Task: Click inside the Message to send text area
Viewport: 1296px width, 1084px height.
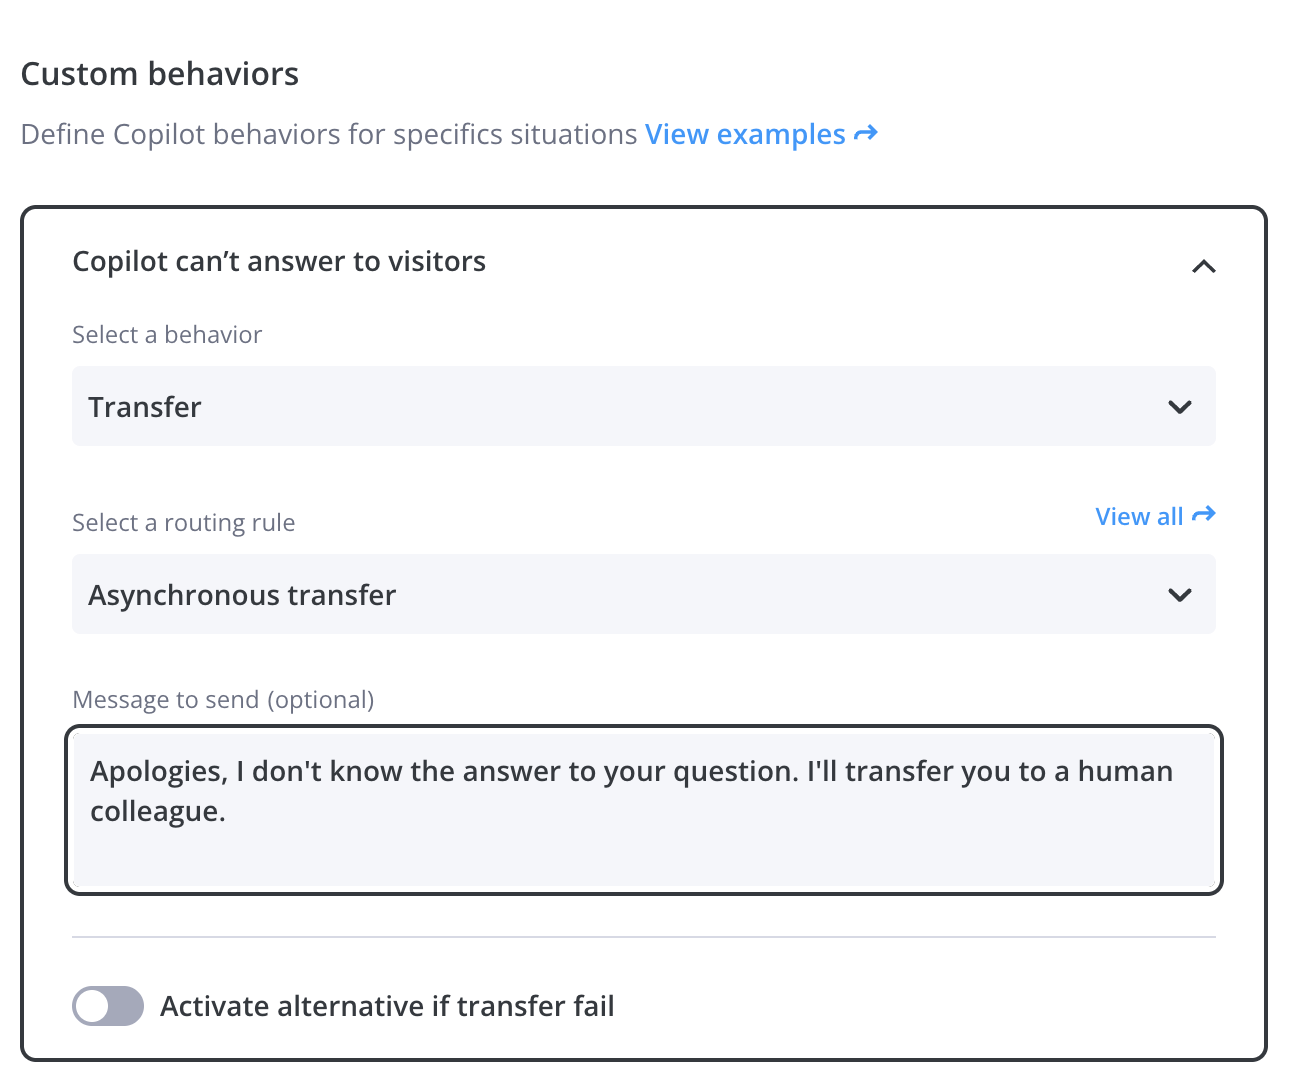Action: click(644, 810)
